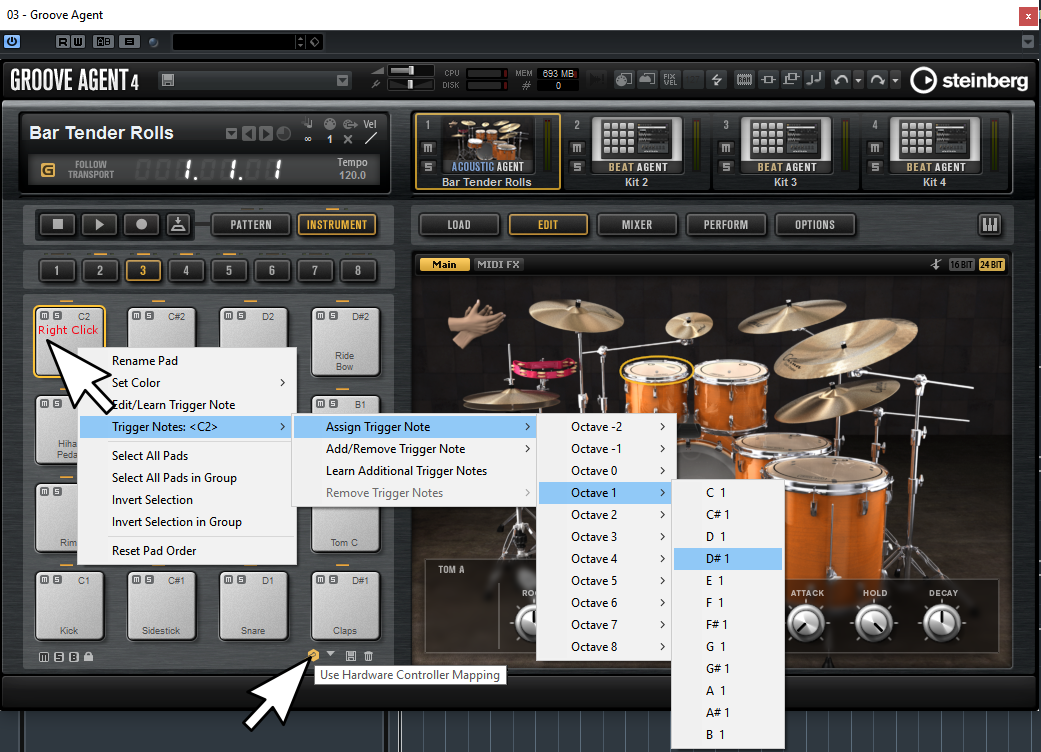Click the A/B comparison settings icon
Screen dimensions: 1041x752
103,42
